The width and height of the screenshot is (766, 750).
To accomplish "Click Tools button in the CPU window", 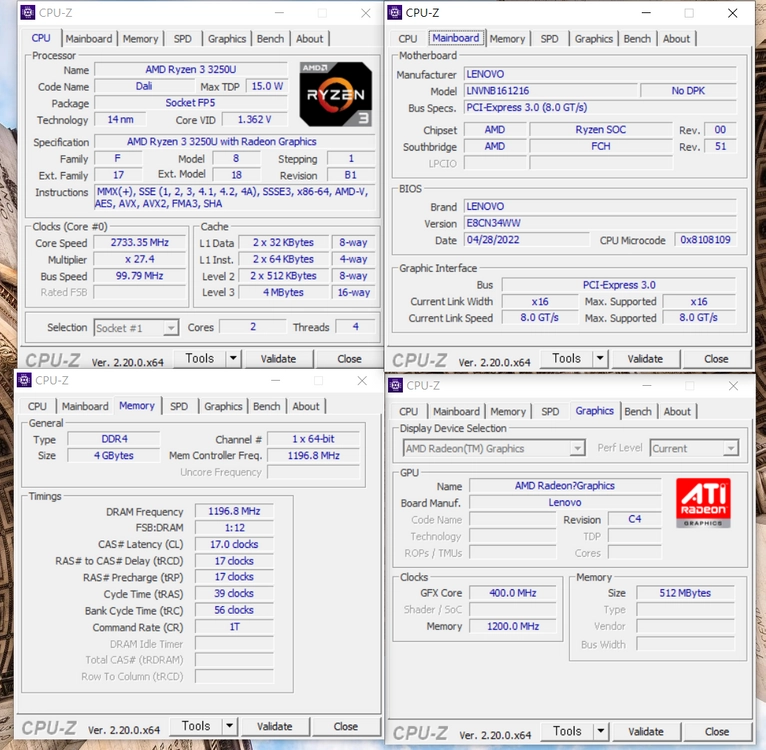I will pos(199,359).
